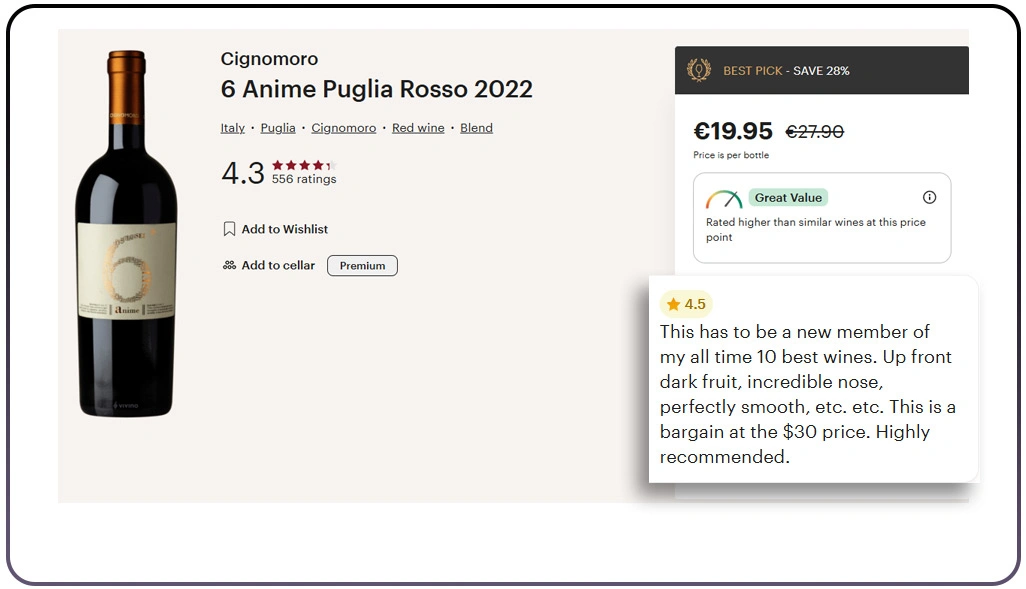Click the Cignomoro winery name heading
The height and width of the screenshot is (589, 1026).
click(269, 59)
